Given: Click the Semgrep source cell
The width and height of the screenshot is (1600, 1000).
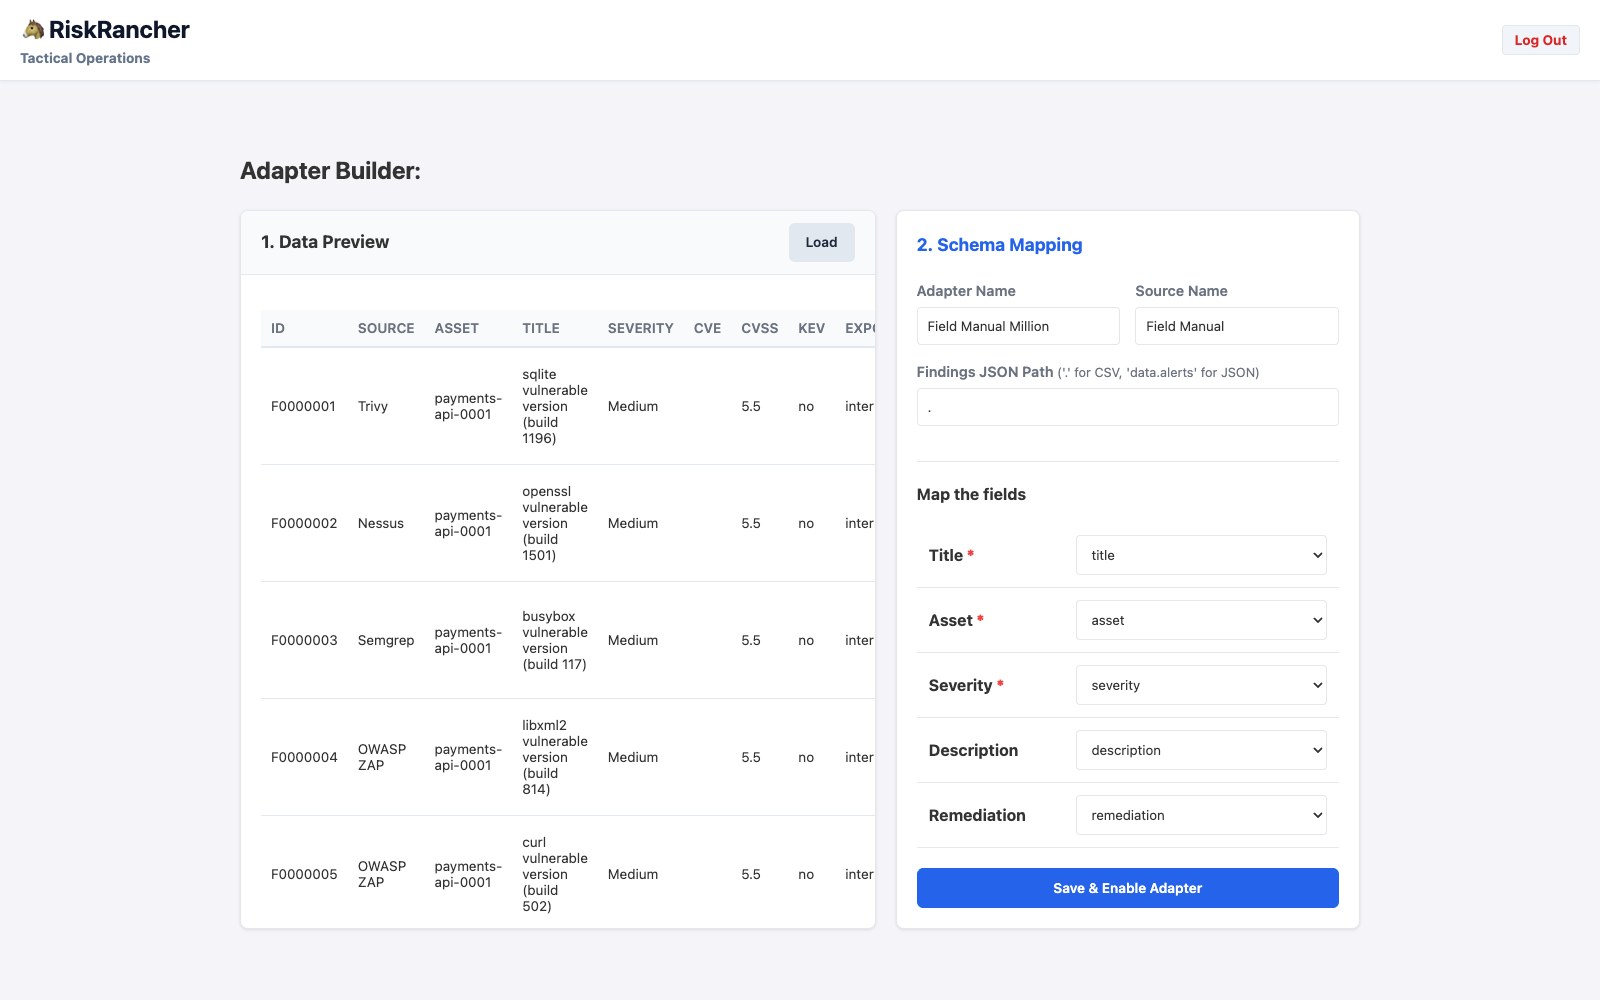Looking at the screenshot, I should (x=386, y=640).
